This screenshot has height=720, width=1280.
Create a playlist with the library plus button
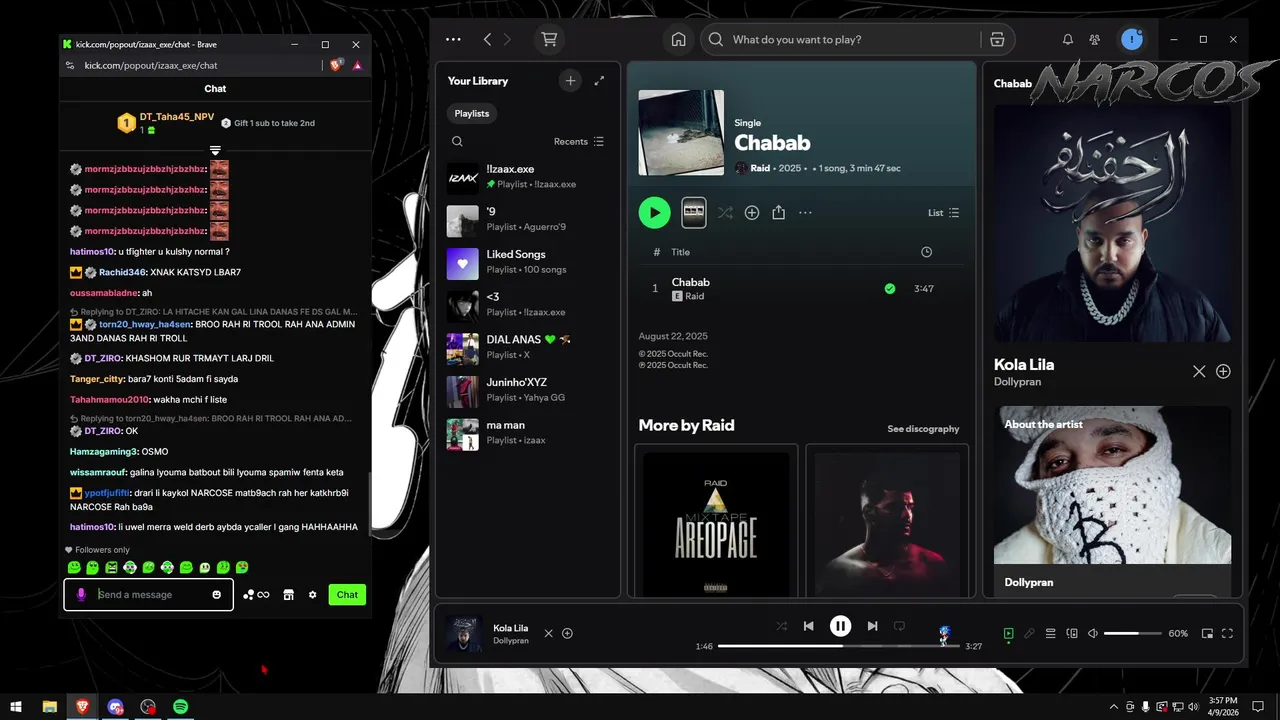pos(570,81)
